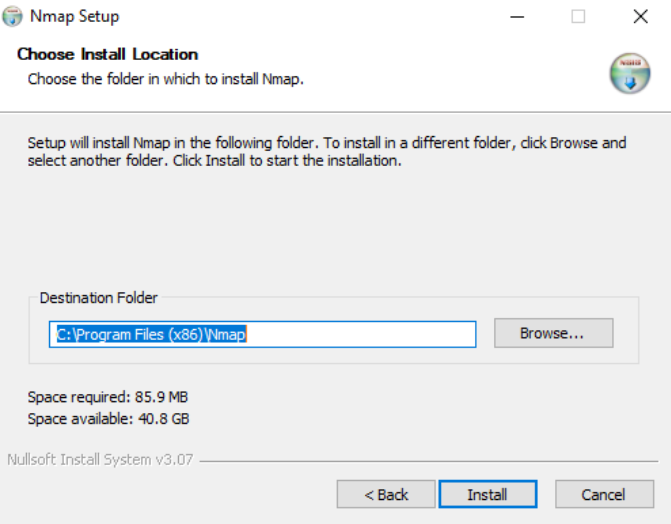The height and width of the screenshot is (524, 671).
Task: Click the 'Nullsoft Install System v3.07' branding text
Action: pos(100,459)
